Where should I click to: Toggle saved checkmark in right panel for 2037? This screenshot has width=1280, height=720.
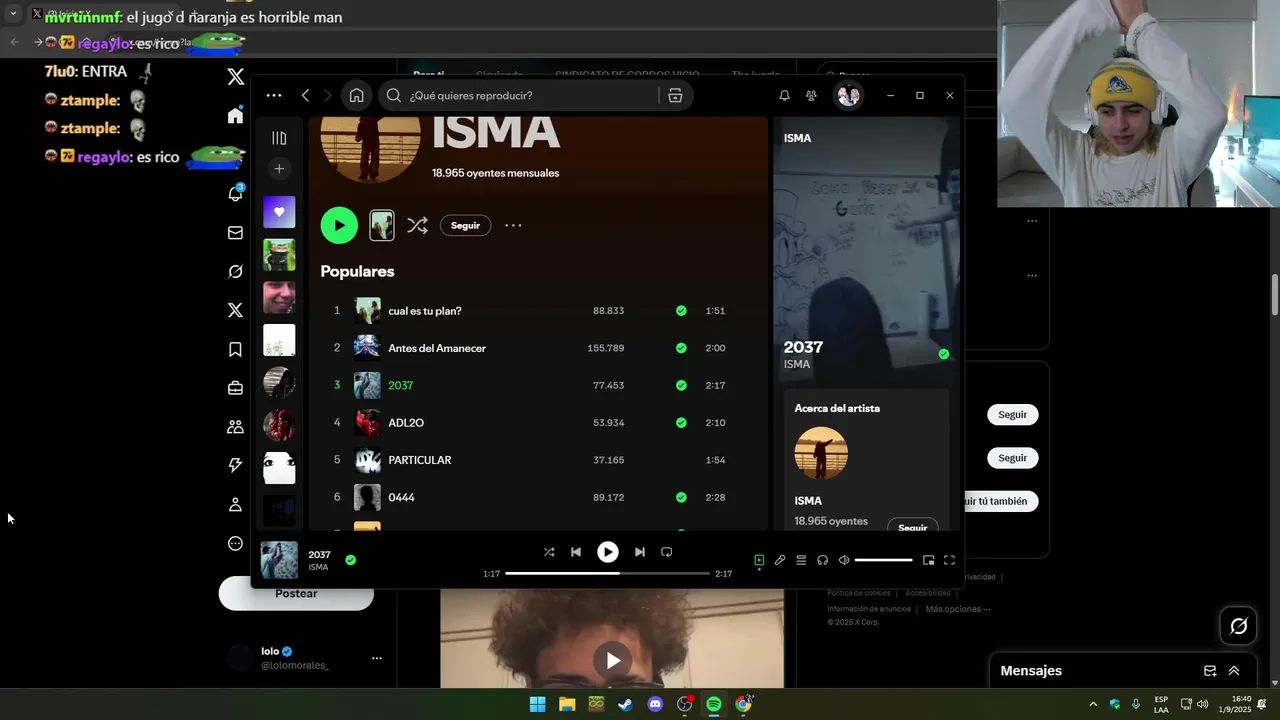click(x=944, y=354)
